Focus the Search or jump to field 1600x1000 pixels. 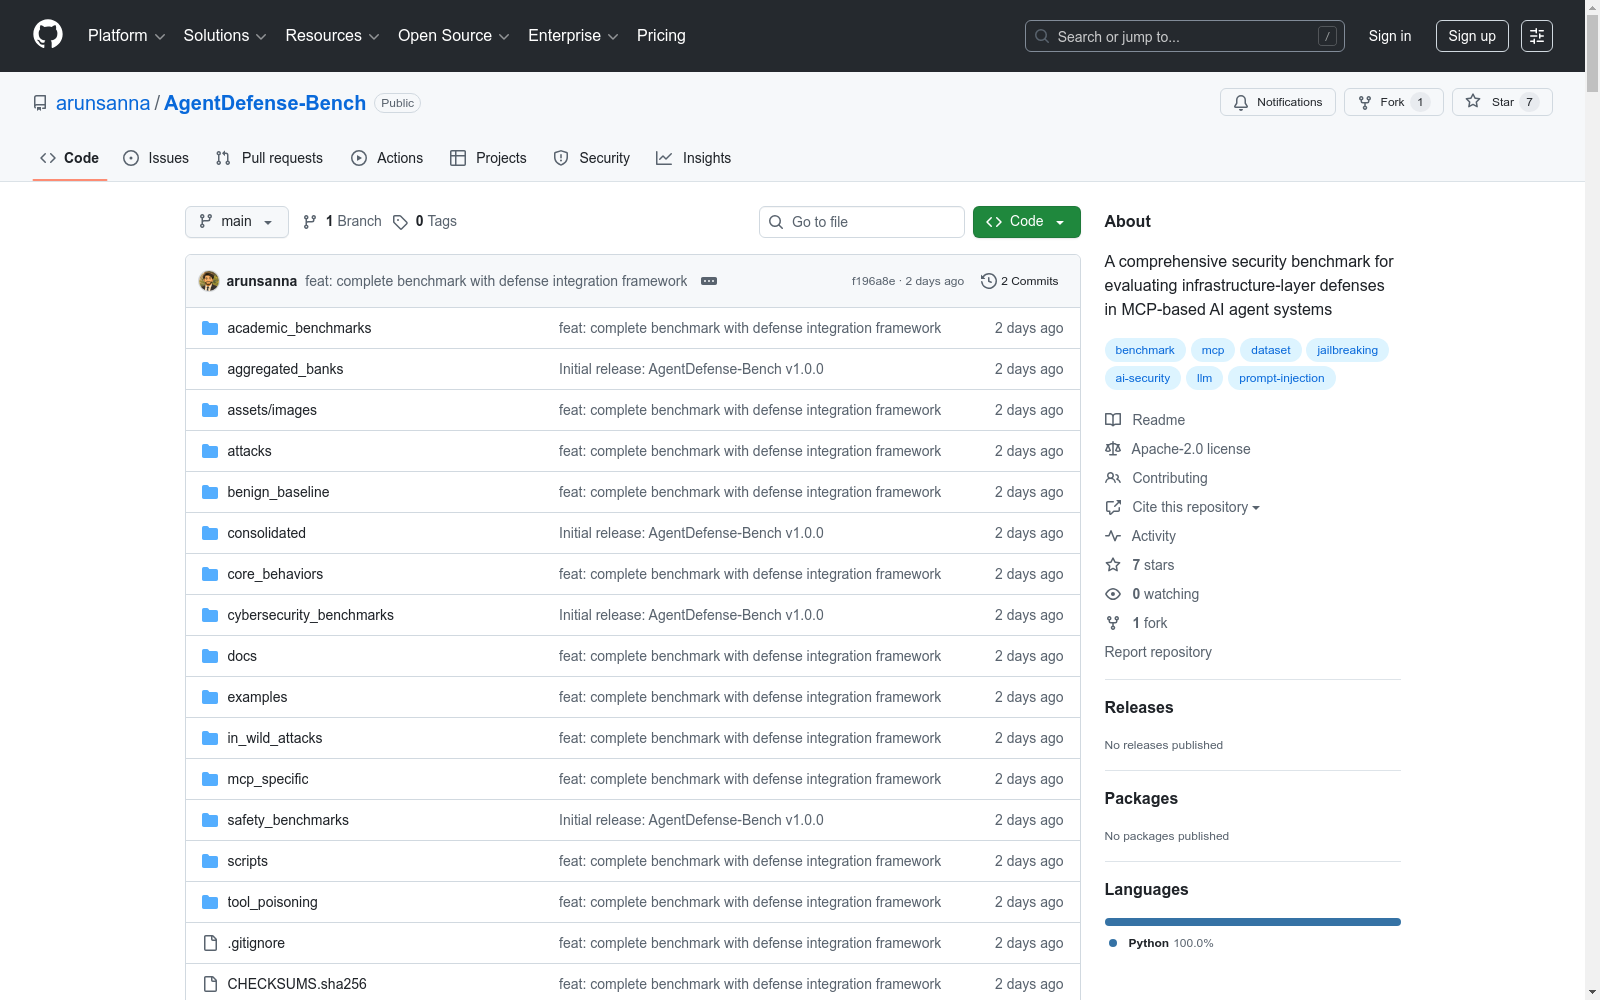coord(1185,36)
